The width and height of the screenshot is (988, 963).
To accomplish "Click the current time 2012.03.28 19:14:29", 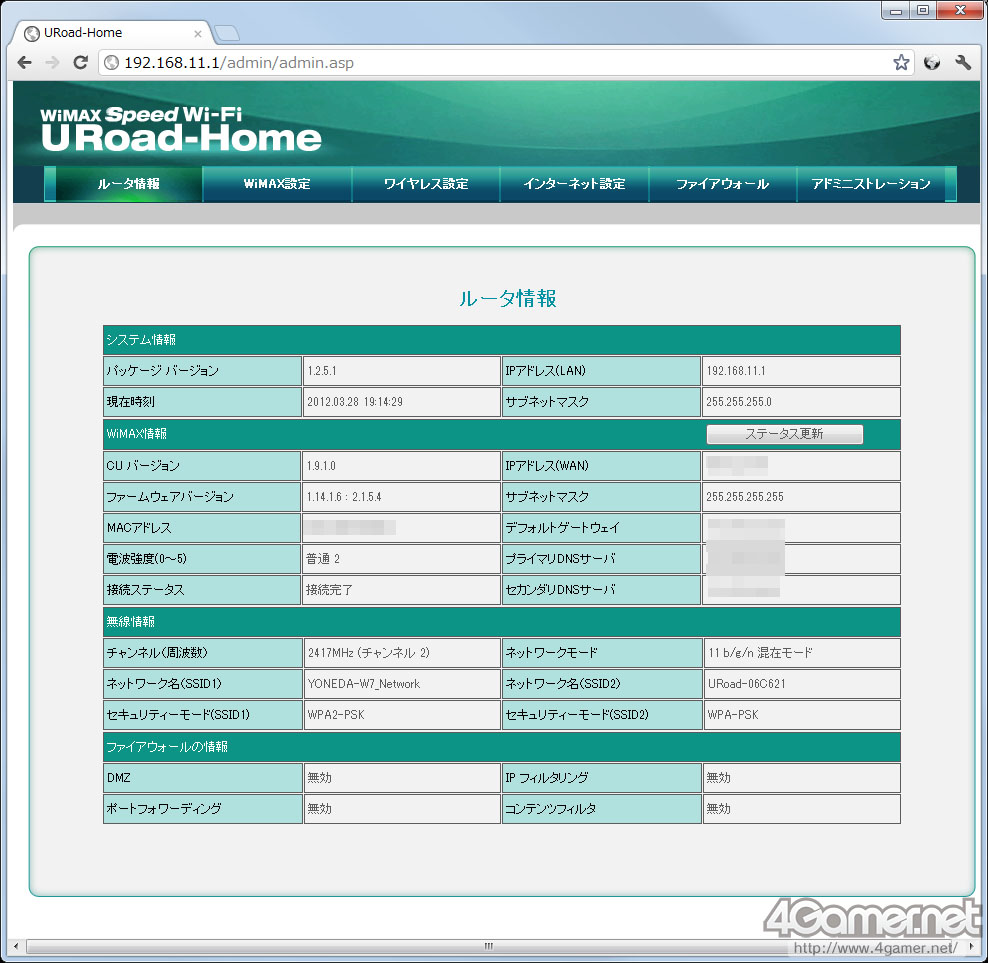I will [355, 401].
